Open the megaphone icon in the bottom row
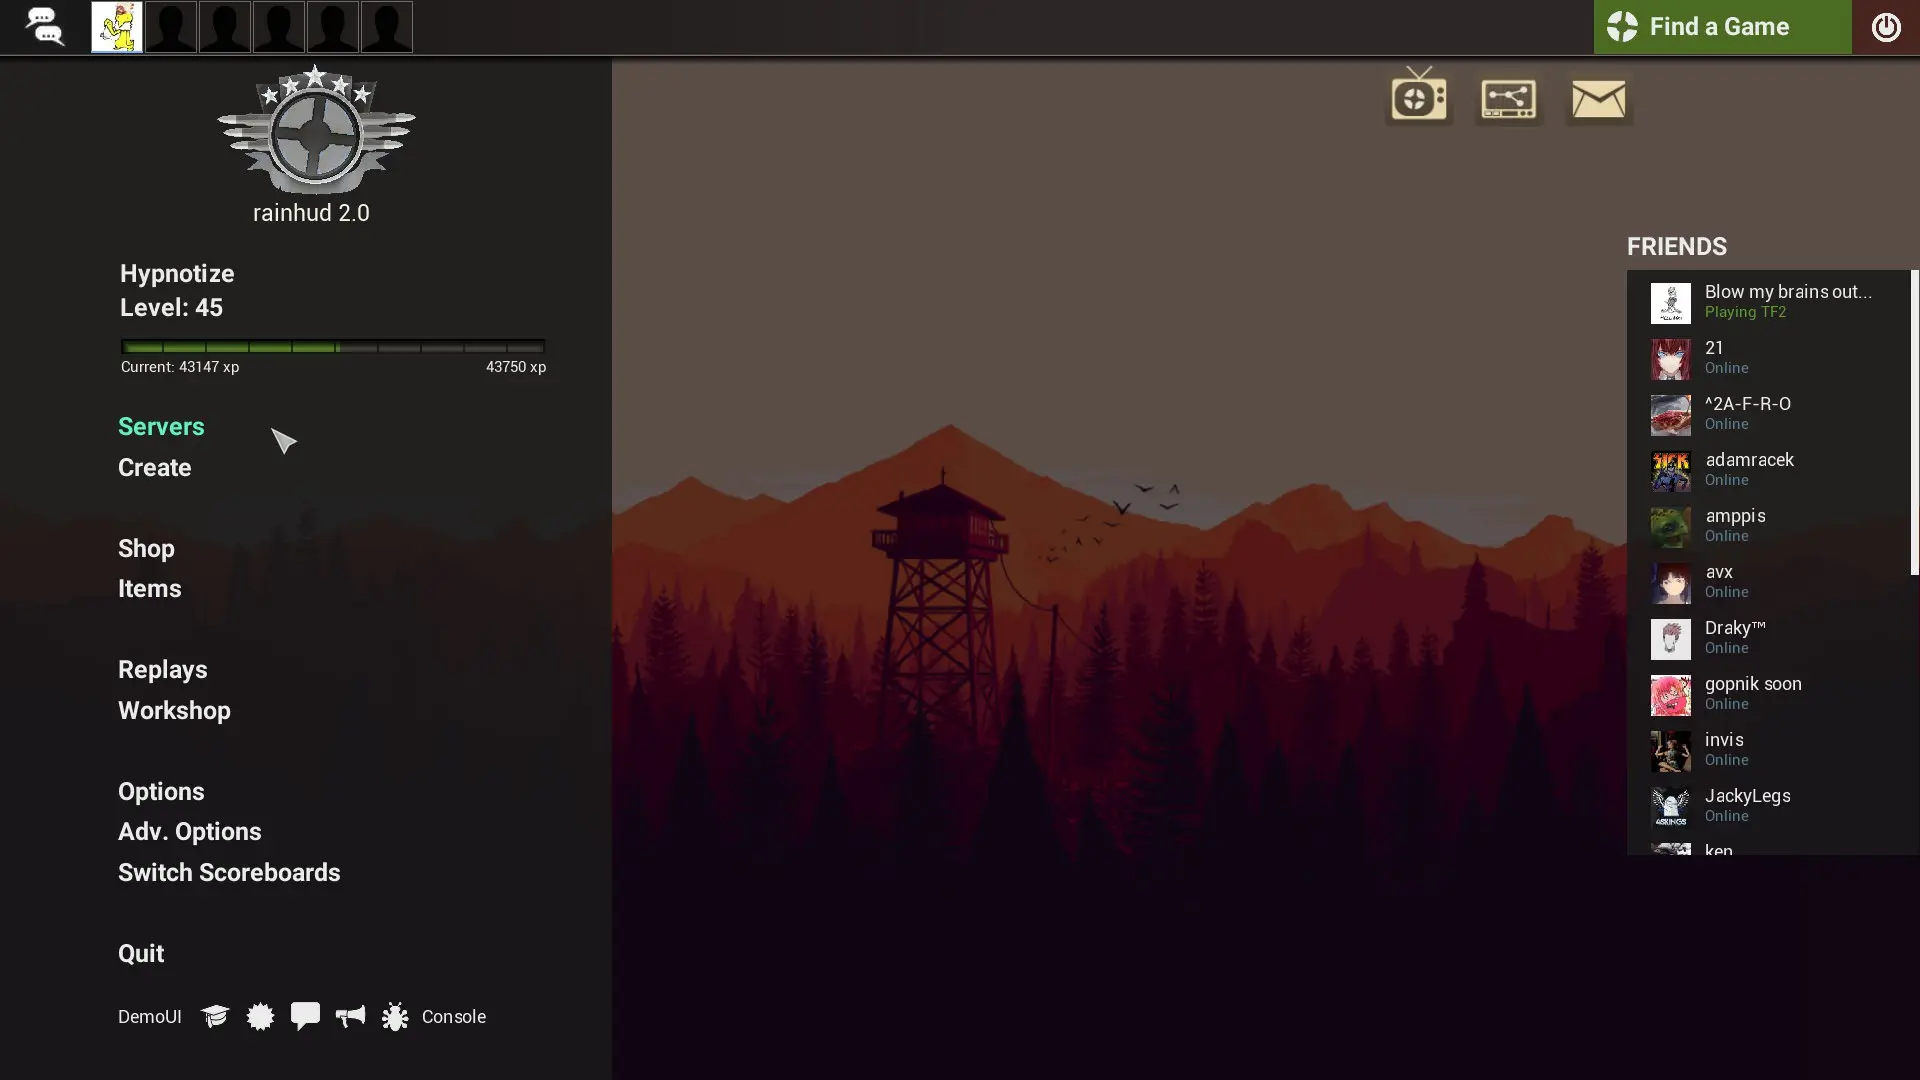This screenshot has width=1920, height=1080. [350, 1016]
